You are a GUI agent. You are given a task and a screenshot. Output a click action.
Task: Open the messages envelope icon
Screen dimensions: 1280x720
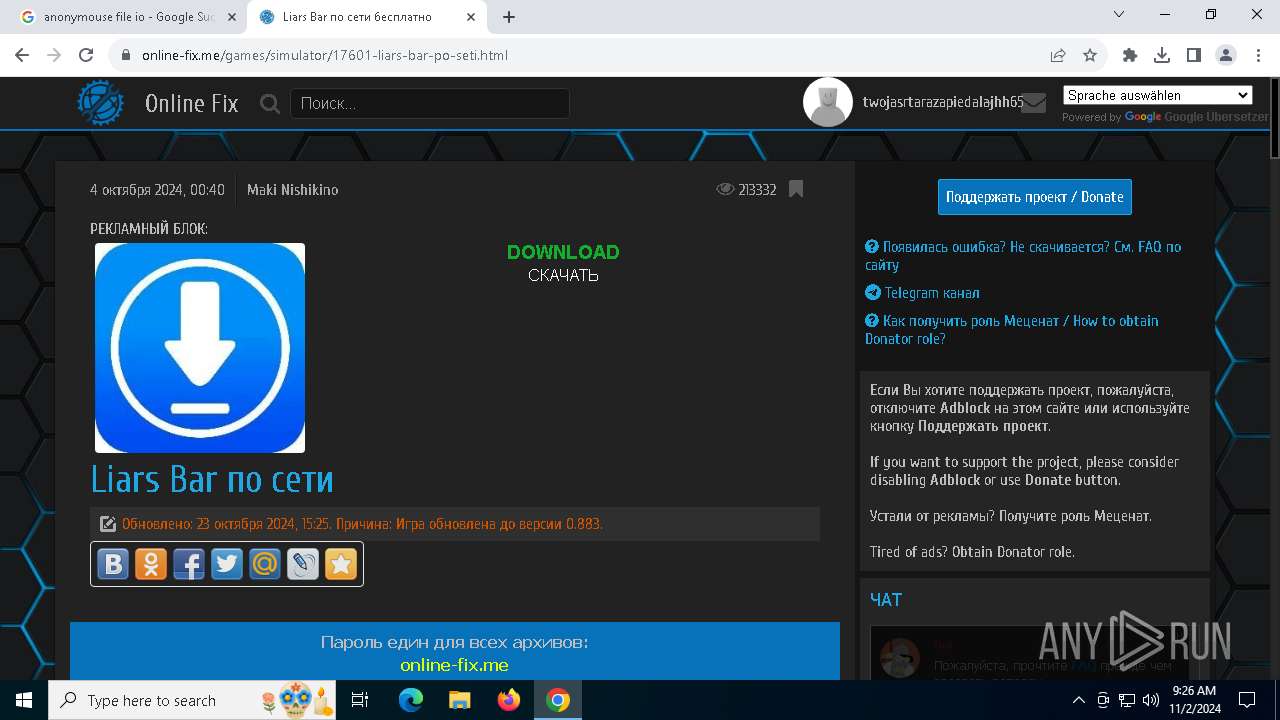tap(1034, 102)
